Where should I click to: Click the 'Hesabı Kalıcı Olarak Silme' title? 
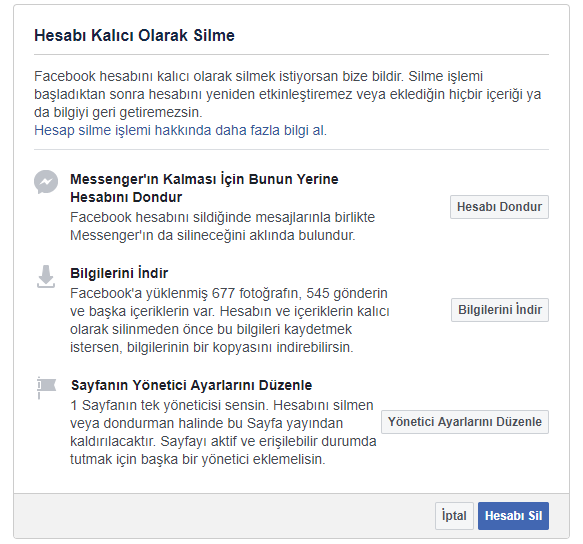coord(134,36)
